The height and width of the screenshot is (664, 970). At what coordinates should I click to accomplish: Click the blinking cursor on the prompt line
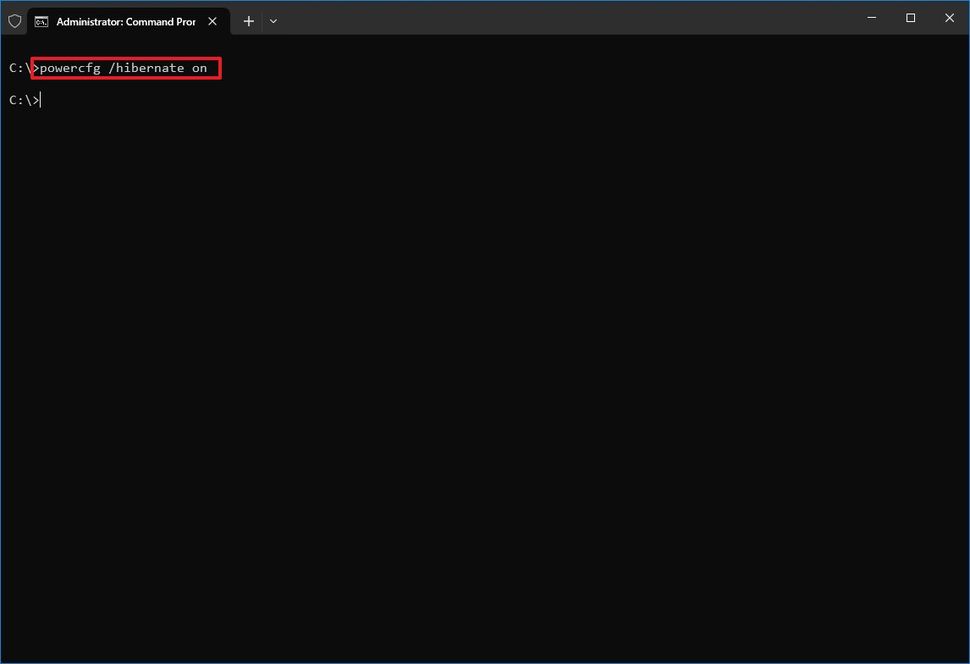40,99
